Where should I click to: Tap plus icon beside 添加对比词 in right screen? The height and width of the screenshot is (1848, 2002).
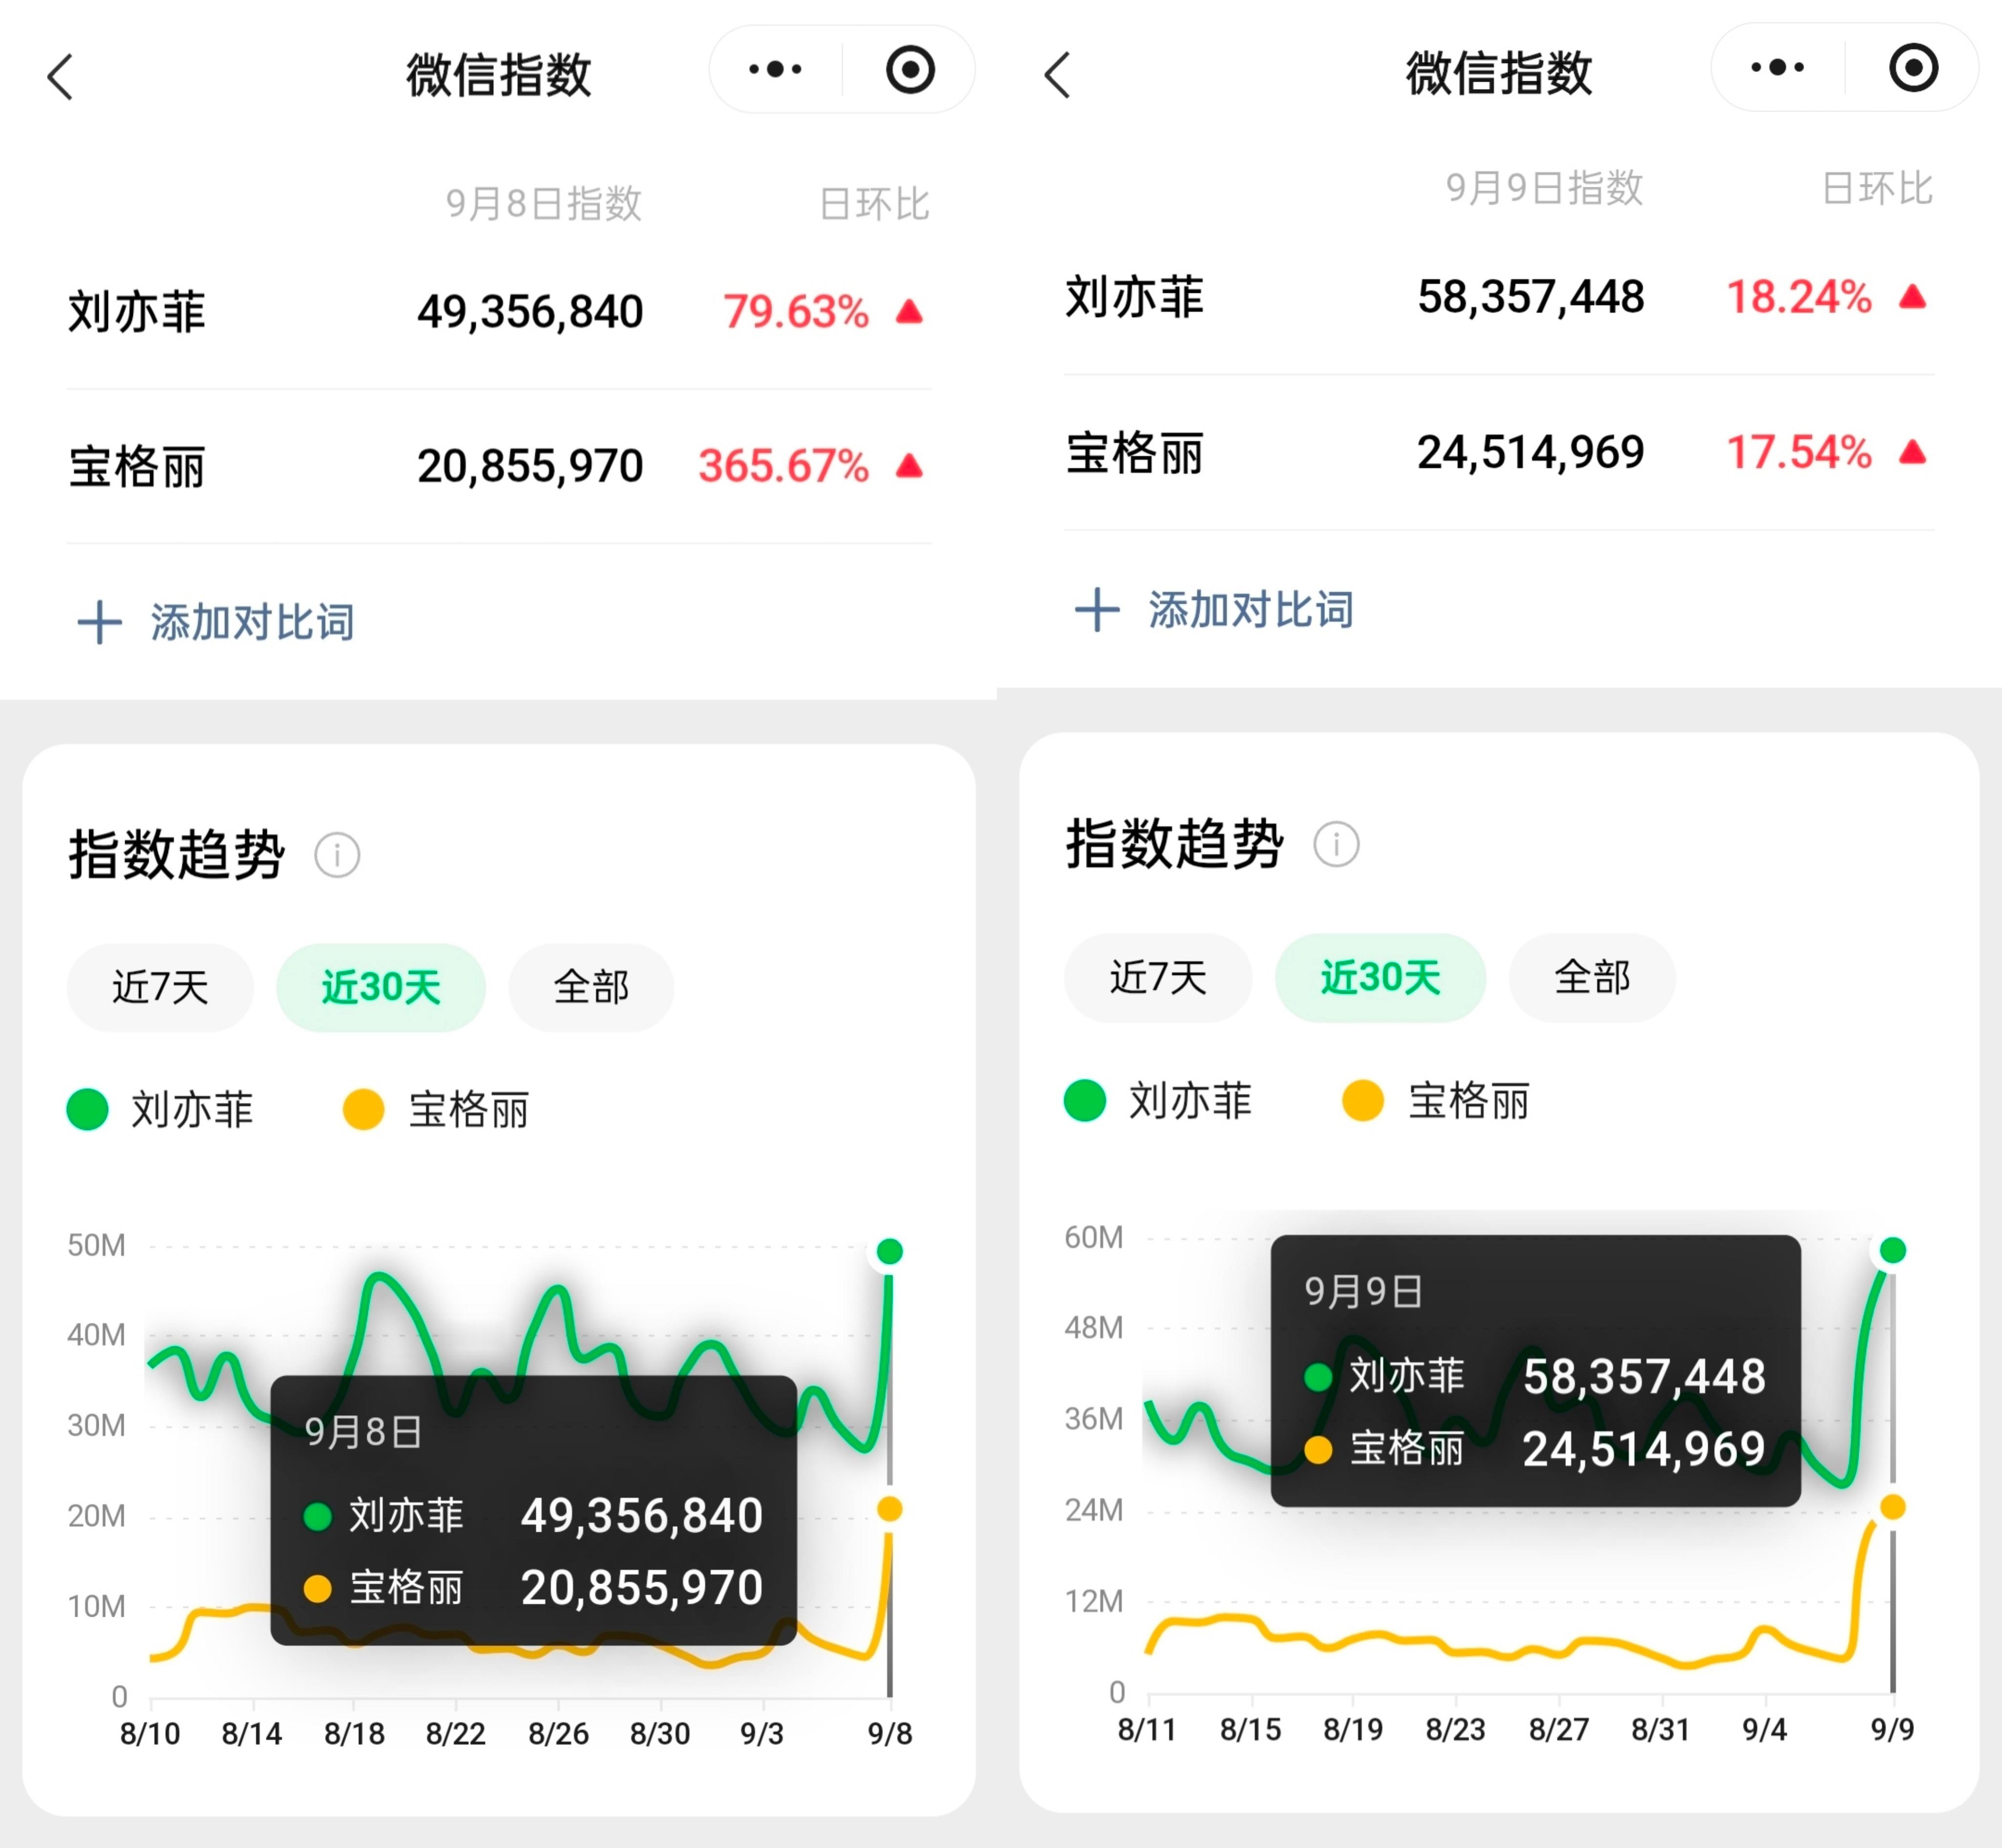pyautogui.click(x=1097, y=609)
